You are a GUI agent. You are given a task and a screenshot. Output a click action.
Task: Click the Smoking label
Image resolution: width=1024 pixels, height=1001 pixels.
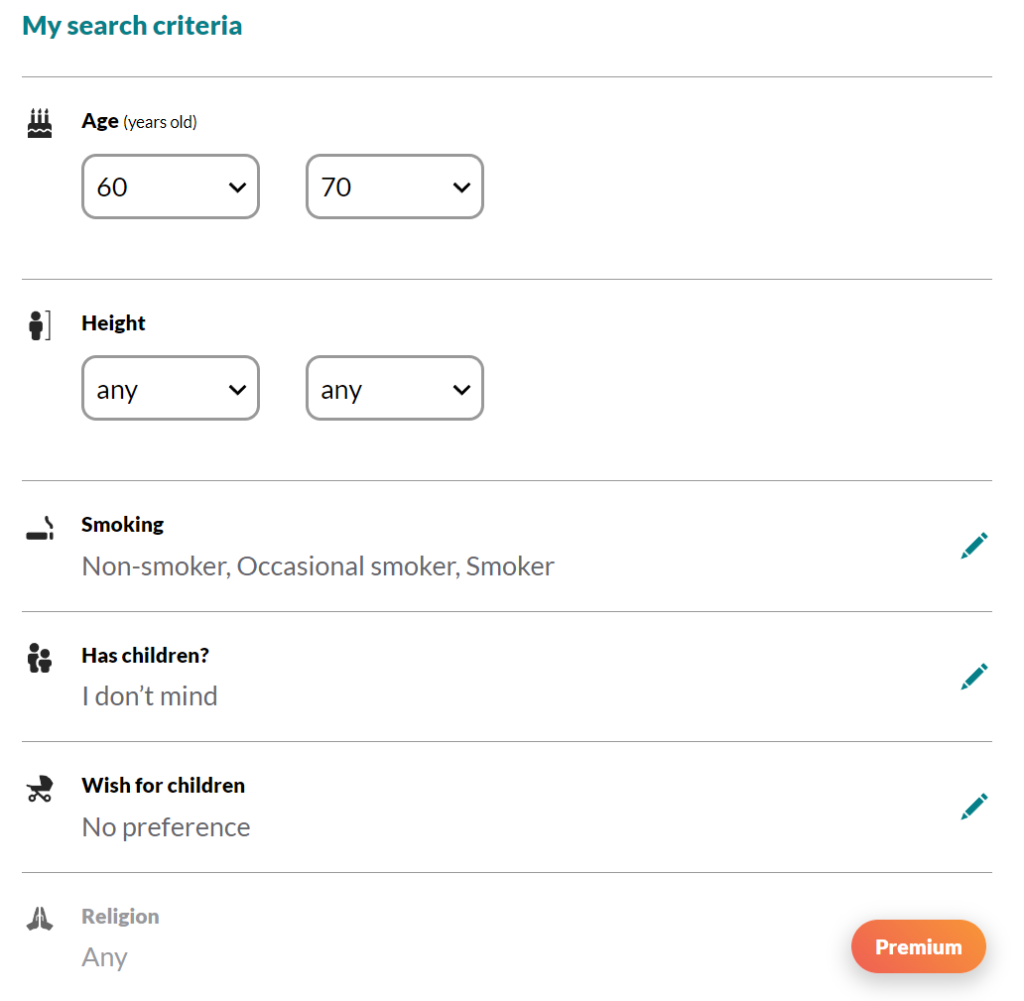(123, 524)
